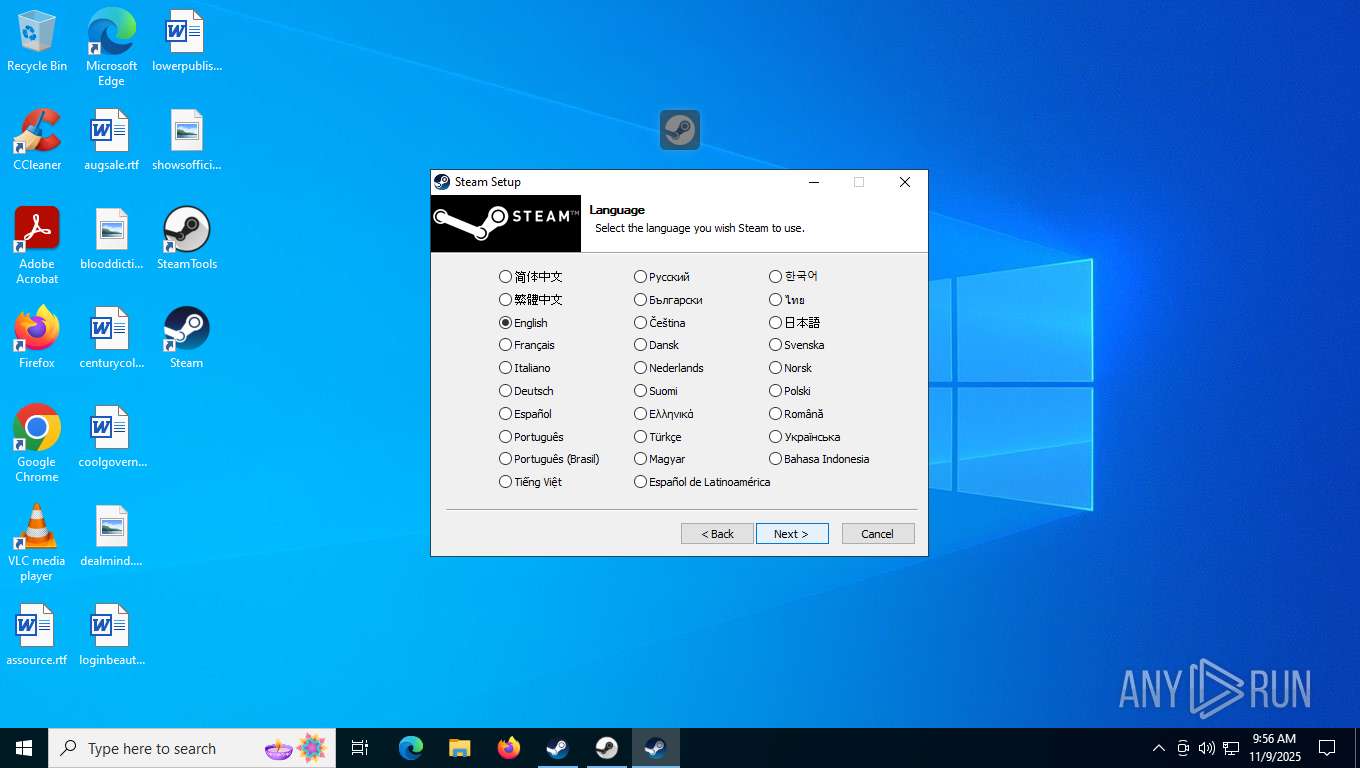This screenshot has width=1360, height=768.
Task: Open the Windows Start menu
Action: [24, 748]
